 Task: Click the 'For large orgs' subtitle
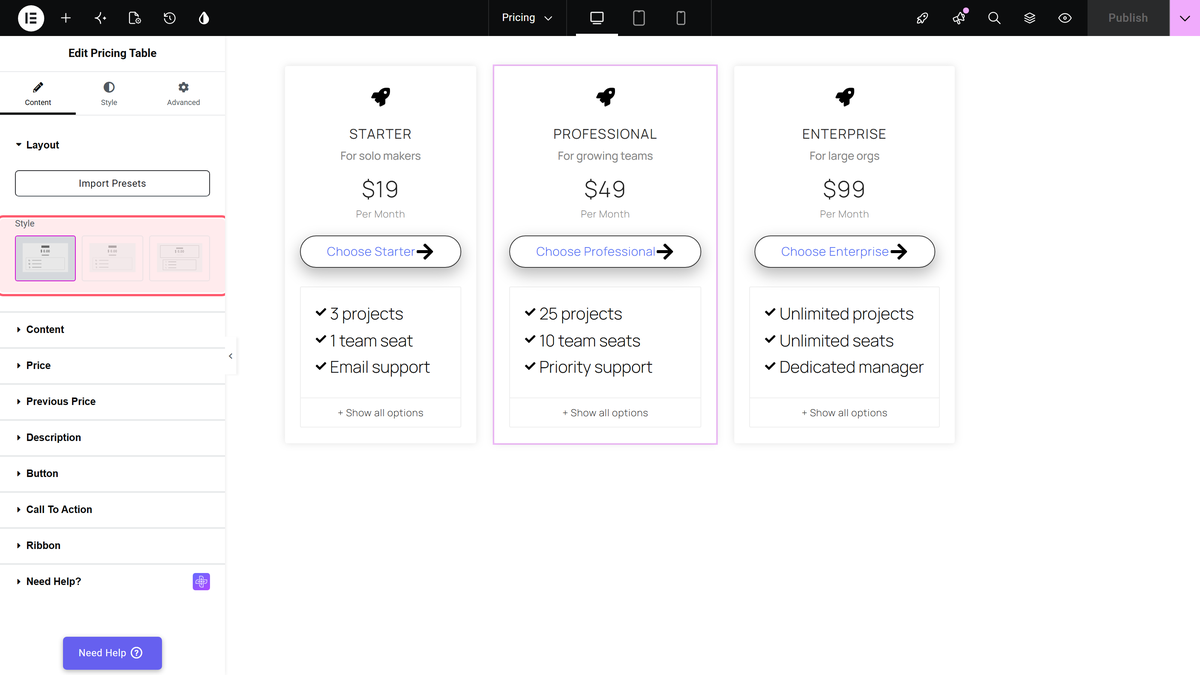(x=844, y=156)
